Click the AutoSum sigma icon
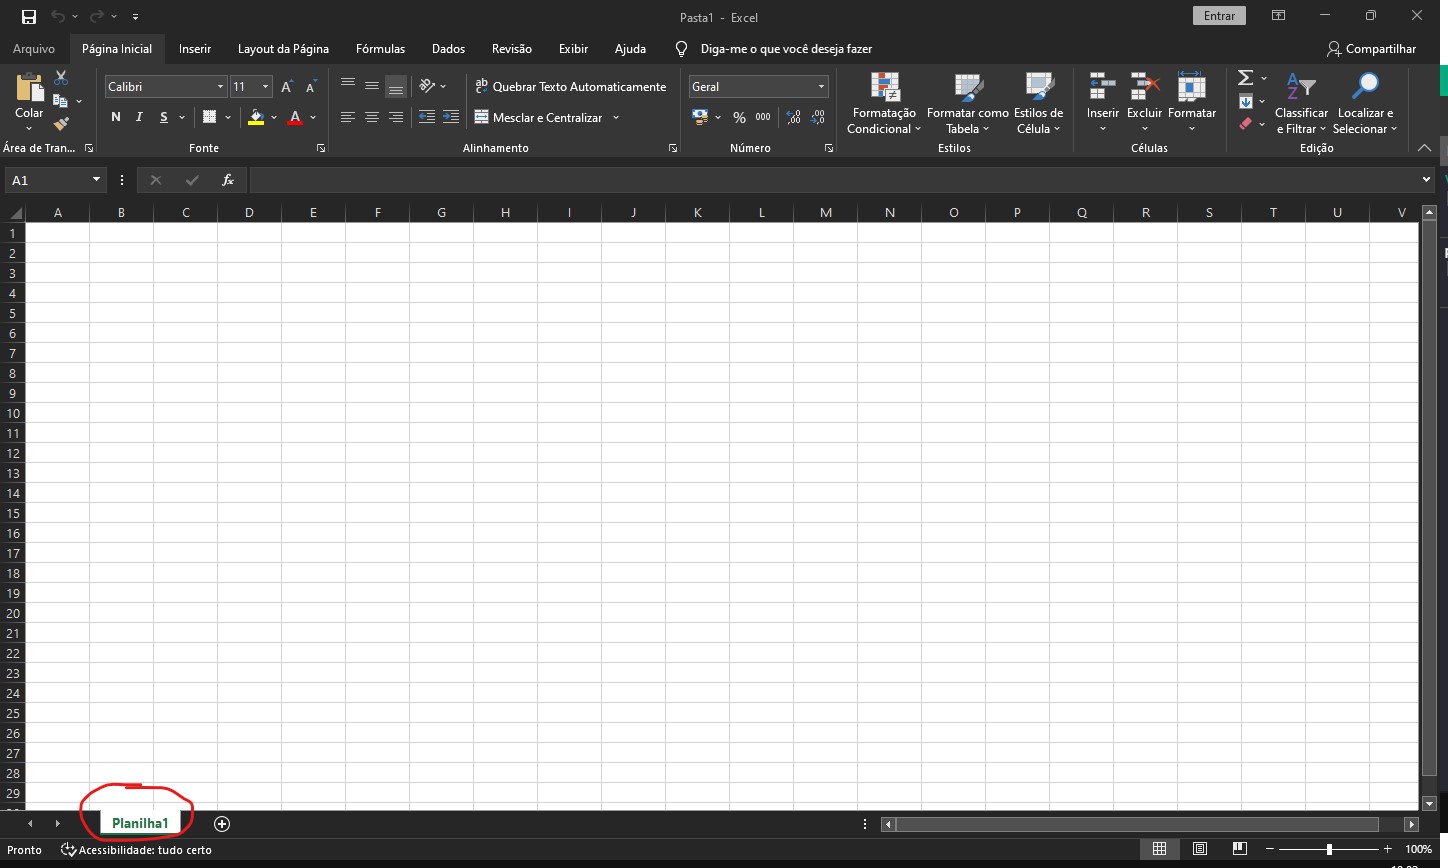Screen dimensions: 1448x868 point(1245,78)
